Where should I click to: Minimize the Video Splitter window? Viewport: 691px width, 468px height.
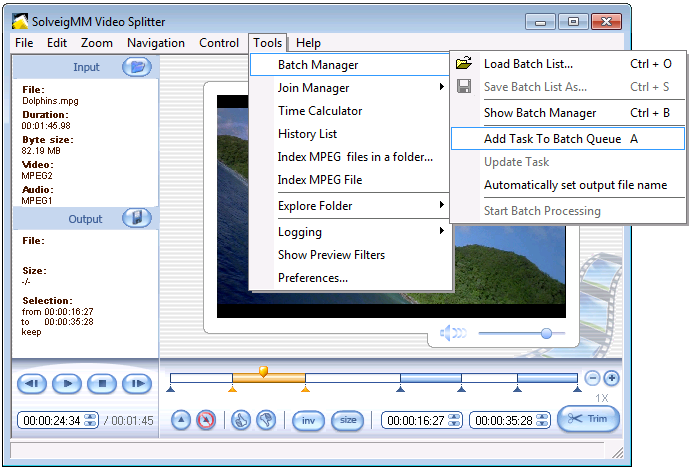point(541,22)
